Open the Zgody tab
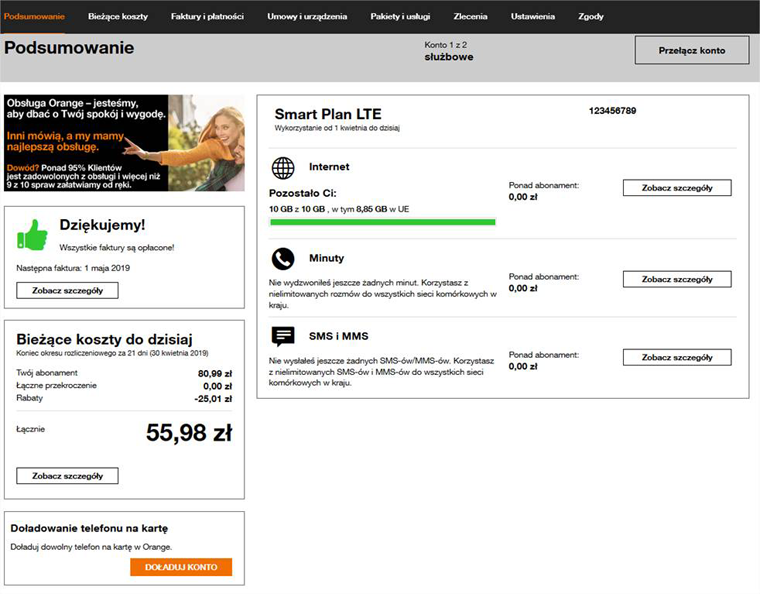The width and height of the screenshot is (760, 594). coord(591,17)
